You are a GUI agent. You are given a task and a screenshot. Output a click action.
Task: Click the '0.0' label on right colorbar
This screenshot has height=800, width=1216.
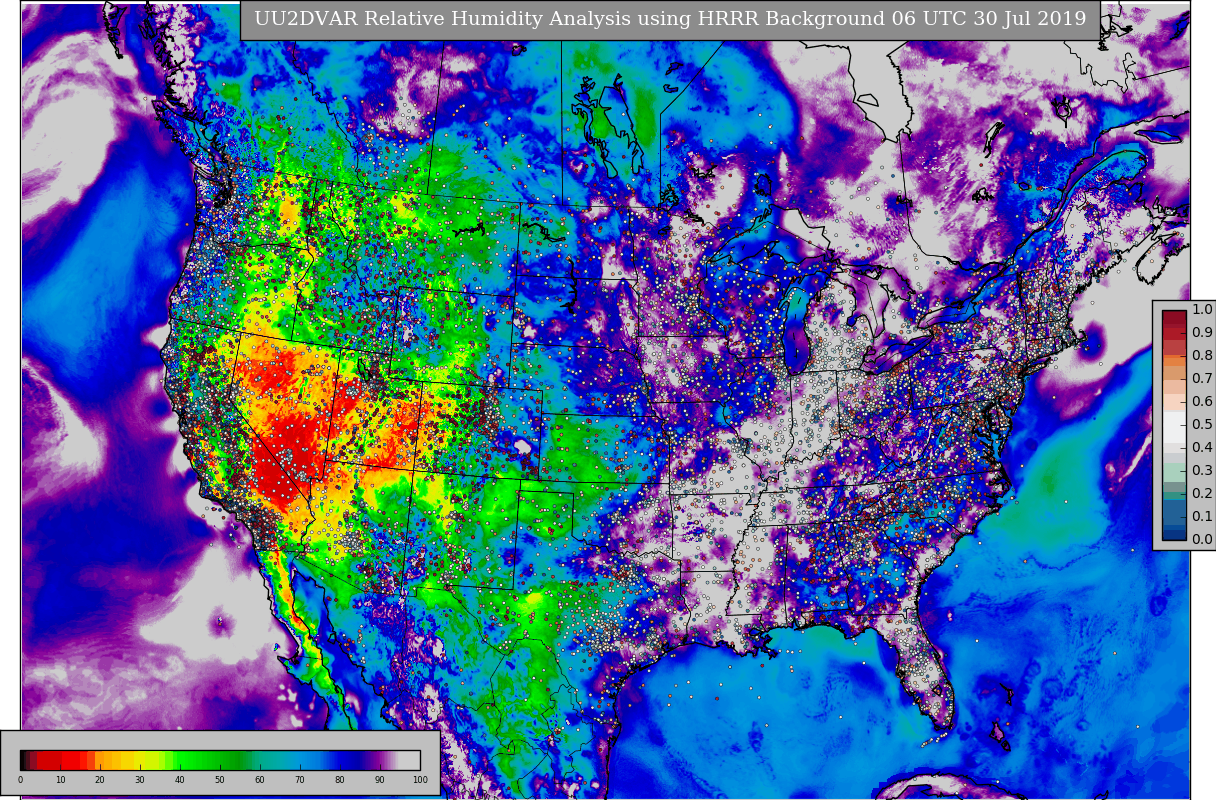click(x=1202, y=540)
